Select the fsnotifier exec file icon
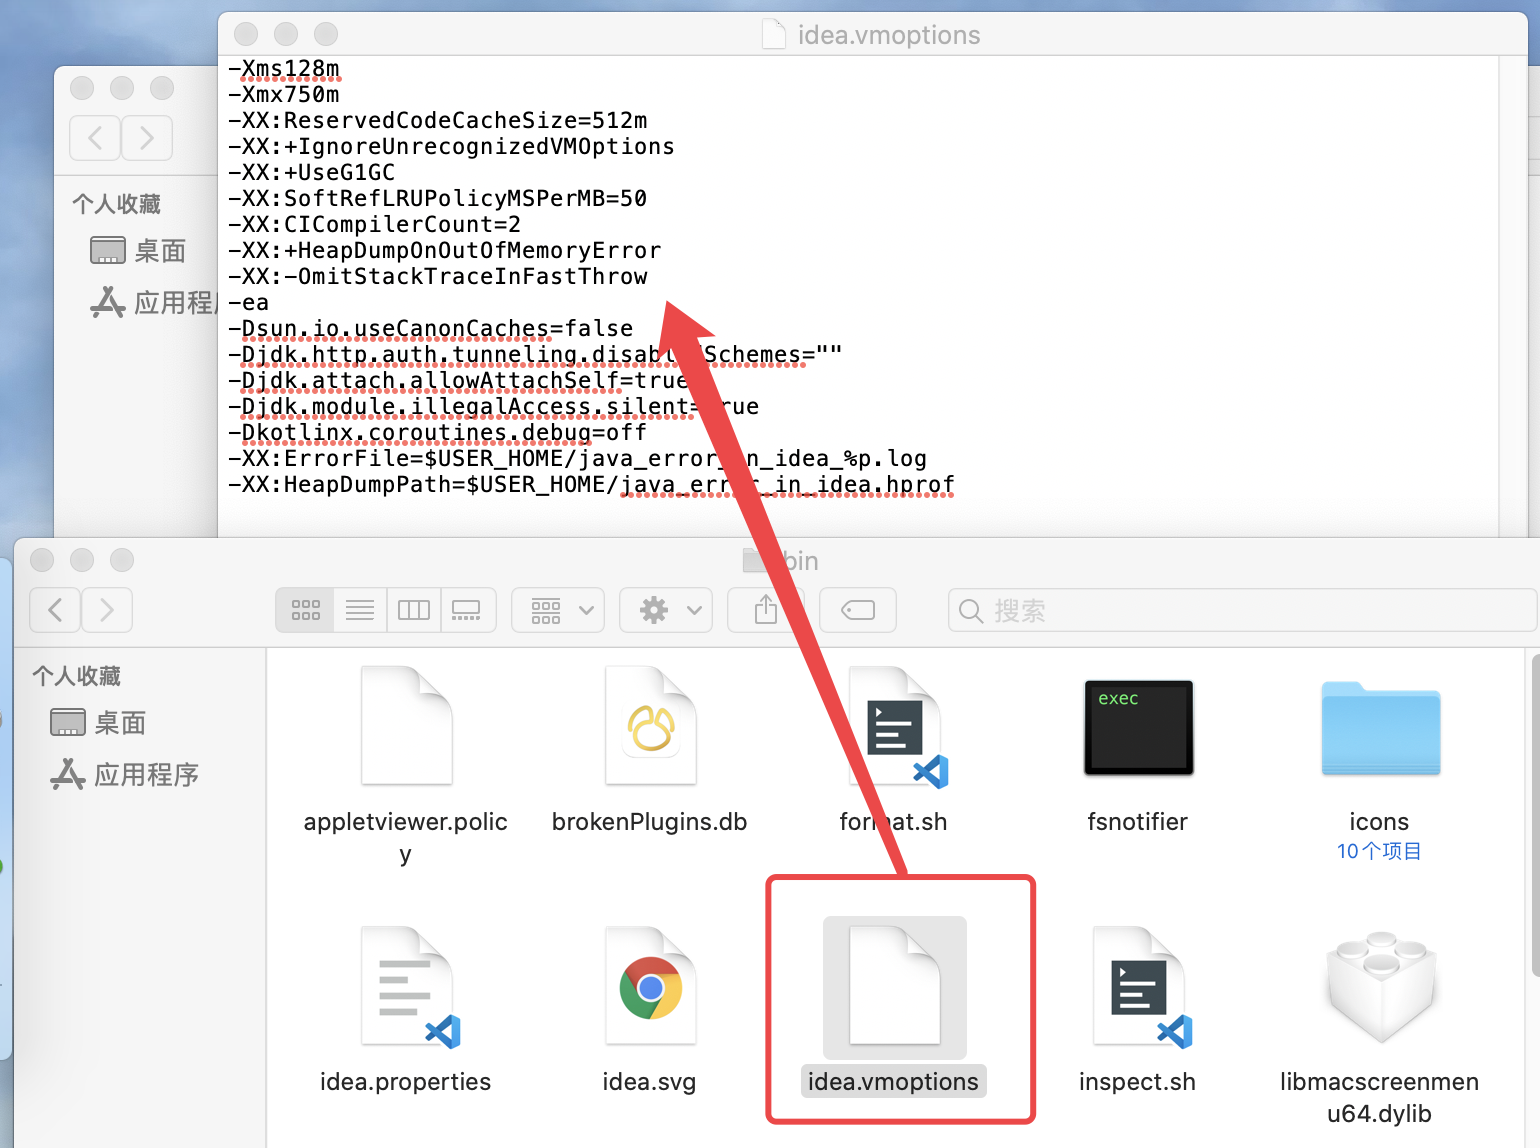This screenshot has height=1148, width=1540. click(1139, 727)
